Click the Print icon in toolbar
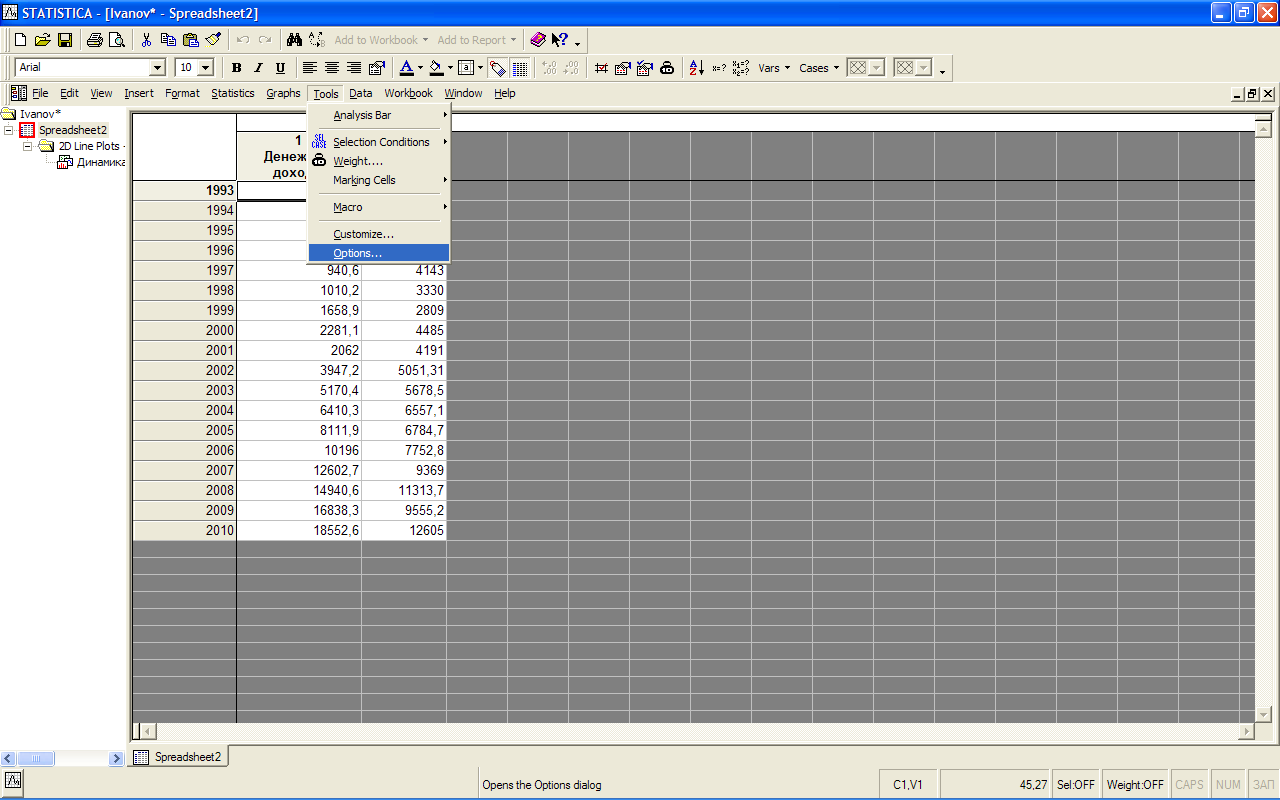This screenshot has width=1280, height=800. 94,40
